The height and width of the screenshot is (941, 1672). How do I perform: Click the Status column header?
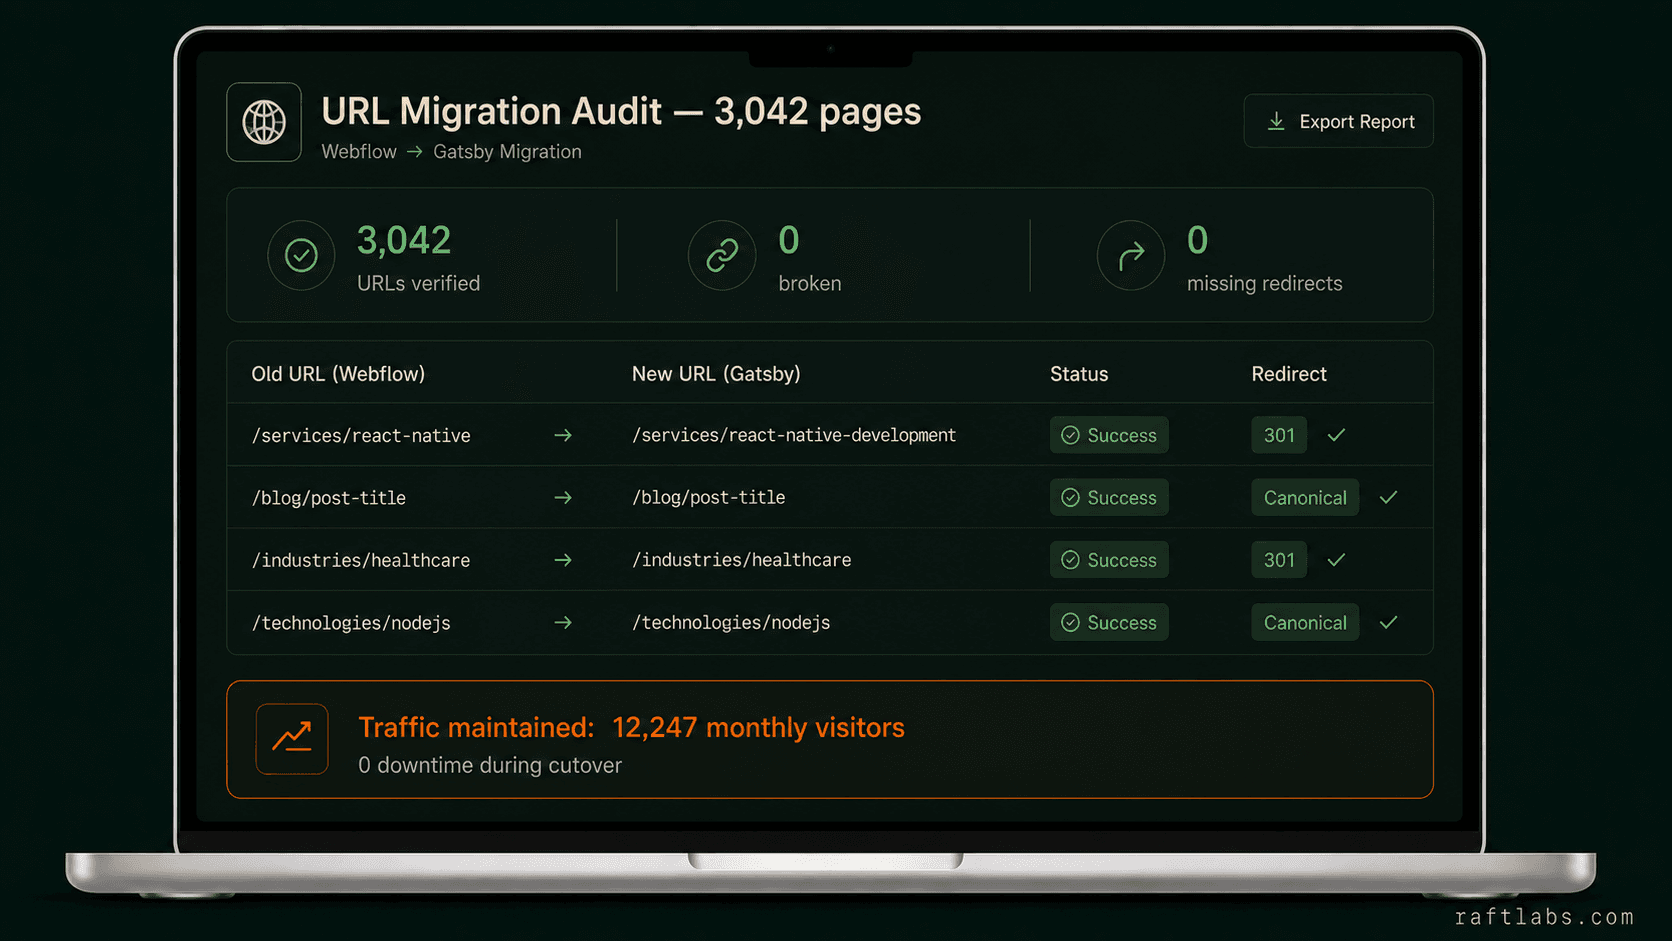click(x=1079, y=374)
